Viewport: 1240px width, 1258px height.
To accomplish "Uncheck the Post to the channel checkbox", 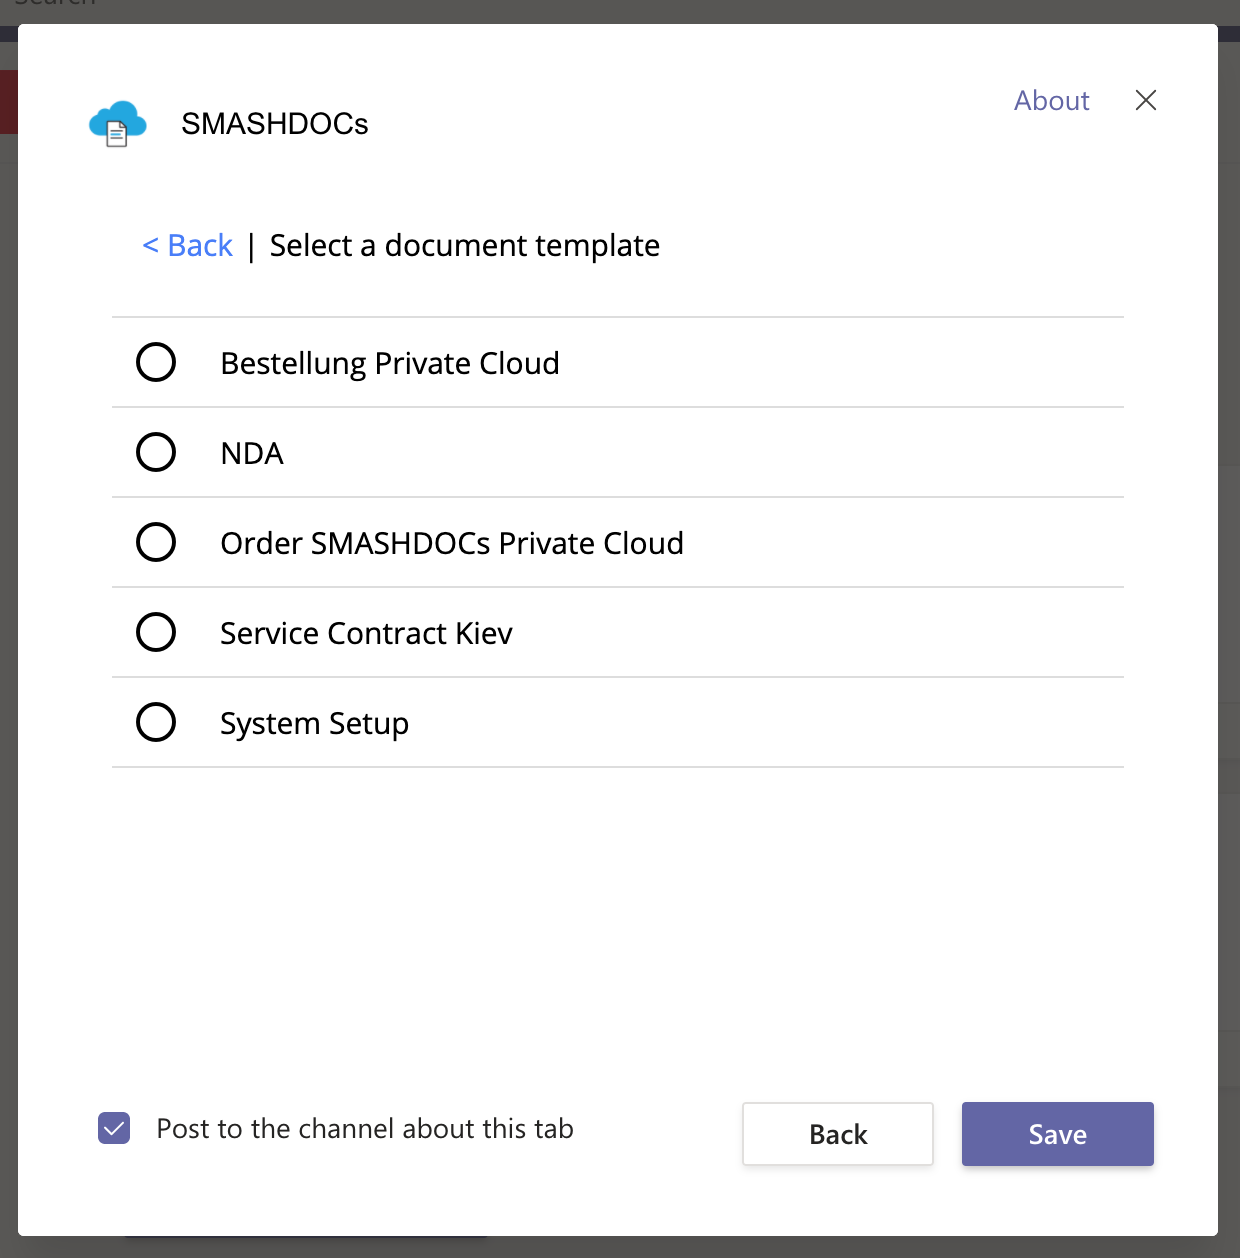I will point(114,1129).
